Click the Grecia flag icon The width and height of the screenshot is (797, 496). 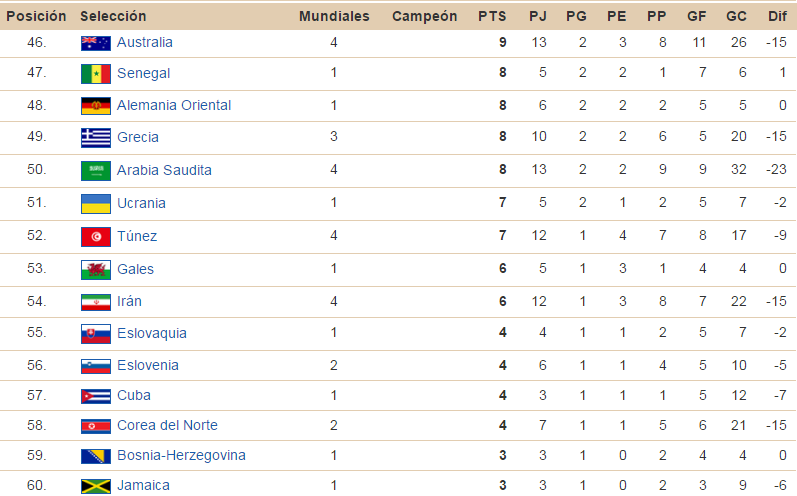click(96, 138)
